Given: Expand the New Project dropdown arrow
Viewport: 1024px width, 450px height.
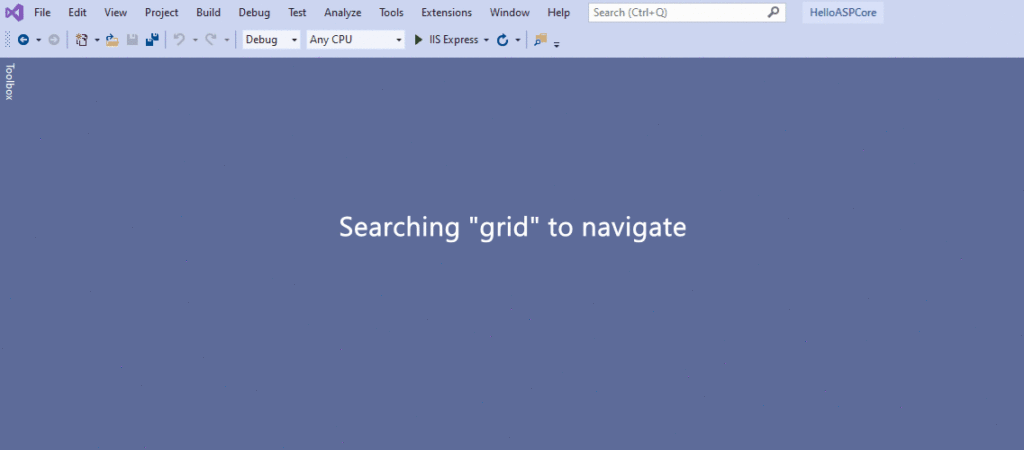Looking at the screenshot, I should [97, 40].
